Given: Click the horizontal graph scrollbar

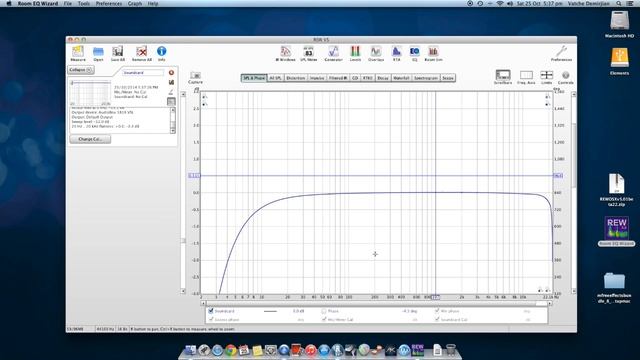Looking at the screenshot, I should (376, 303).
